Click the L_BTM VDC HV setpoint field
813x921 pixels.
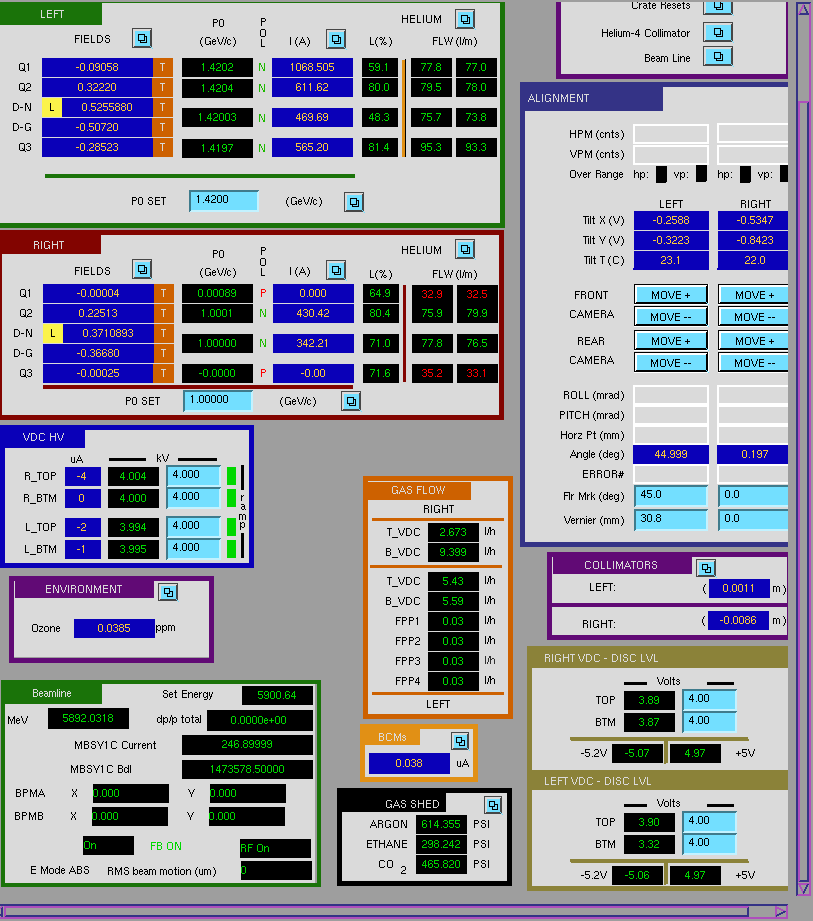pyautogui.click(x=194, y=548)
